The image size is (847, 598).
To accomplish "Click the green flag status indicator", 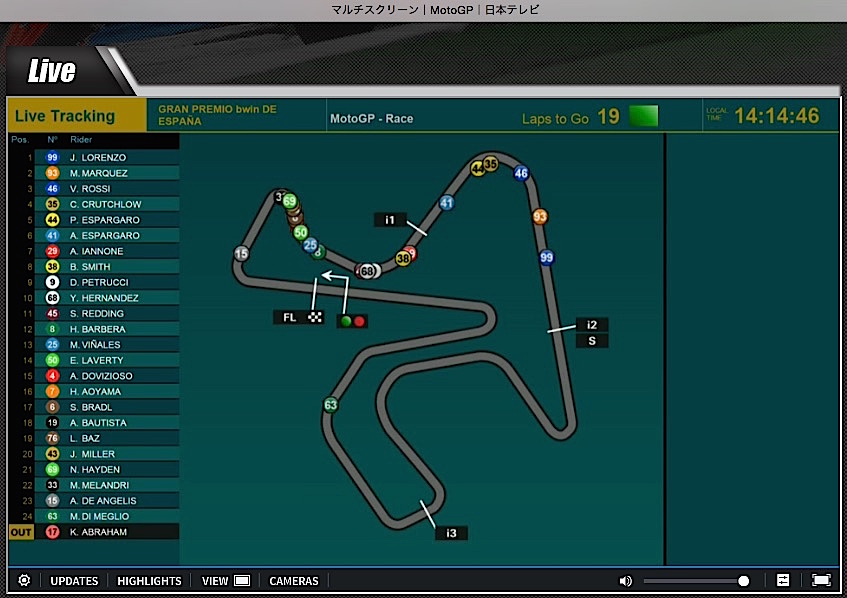I will tap(644, 116).
